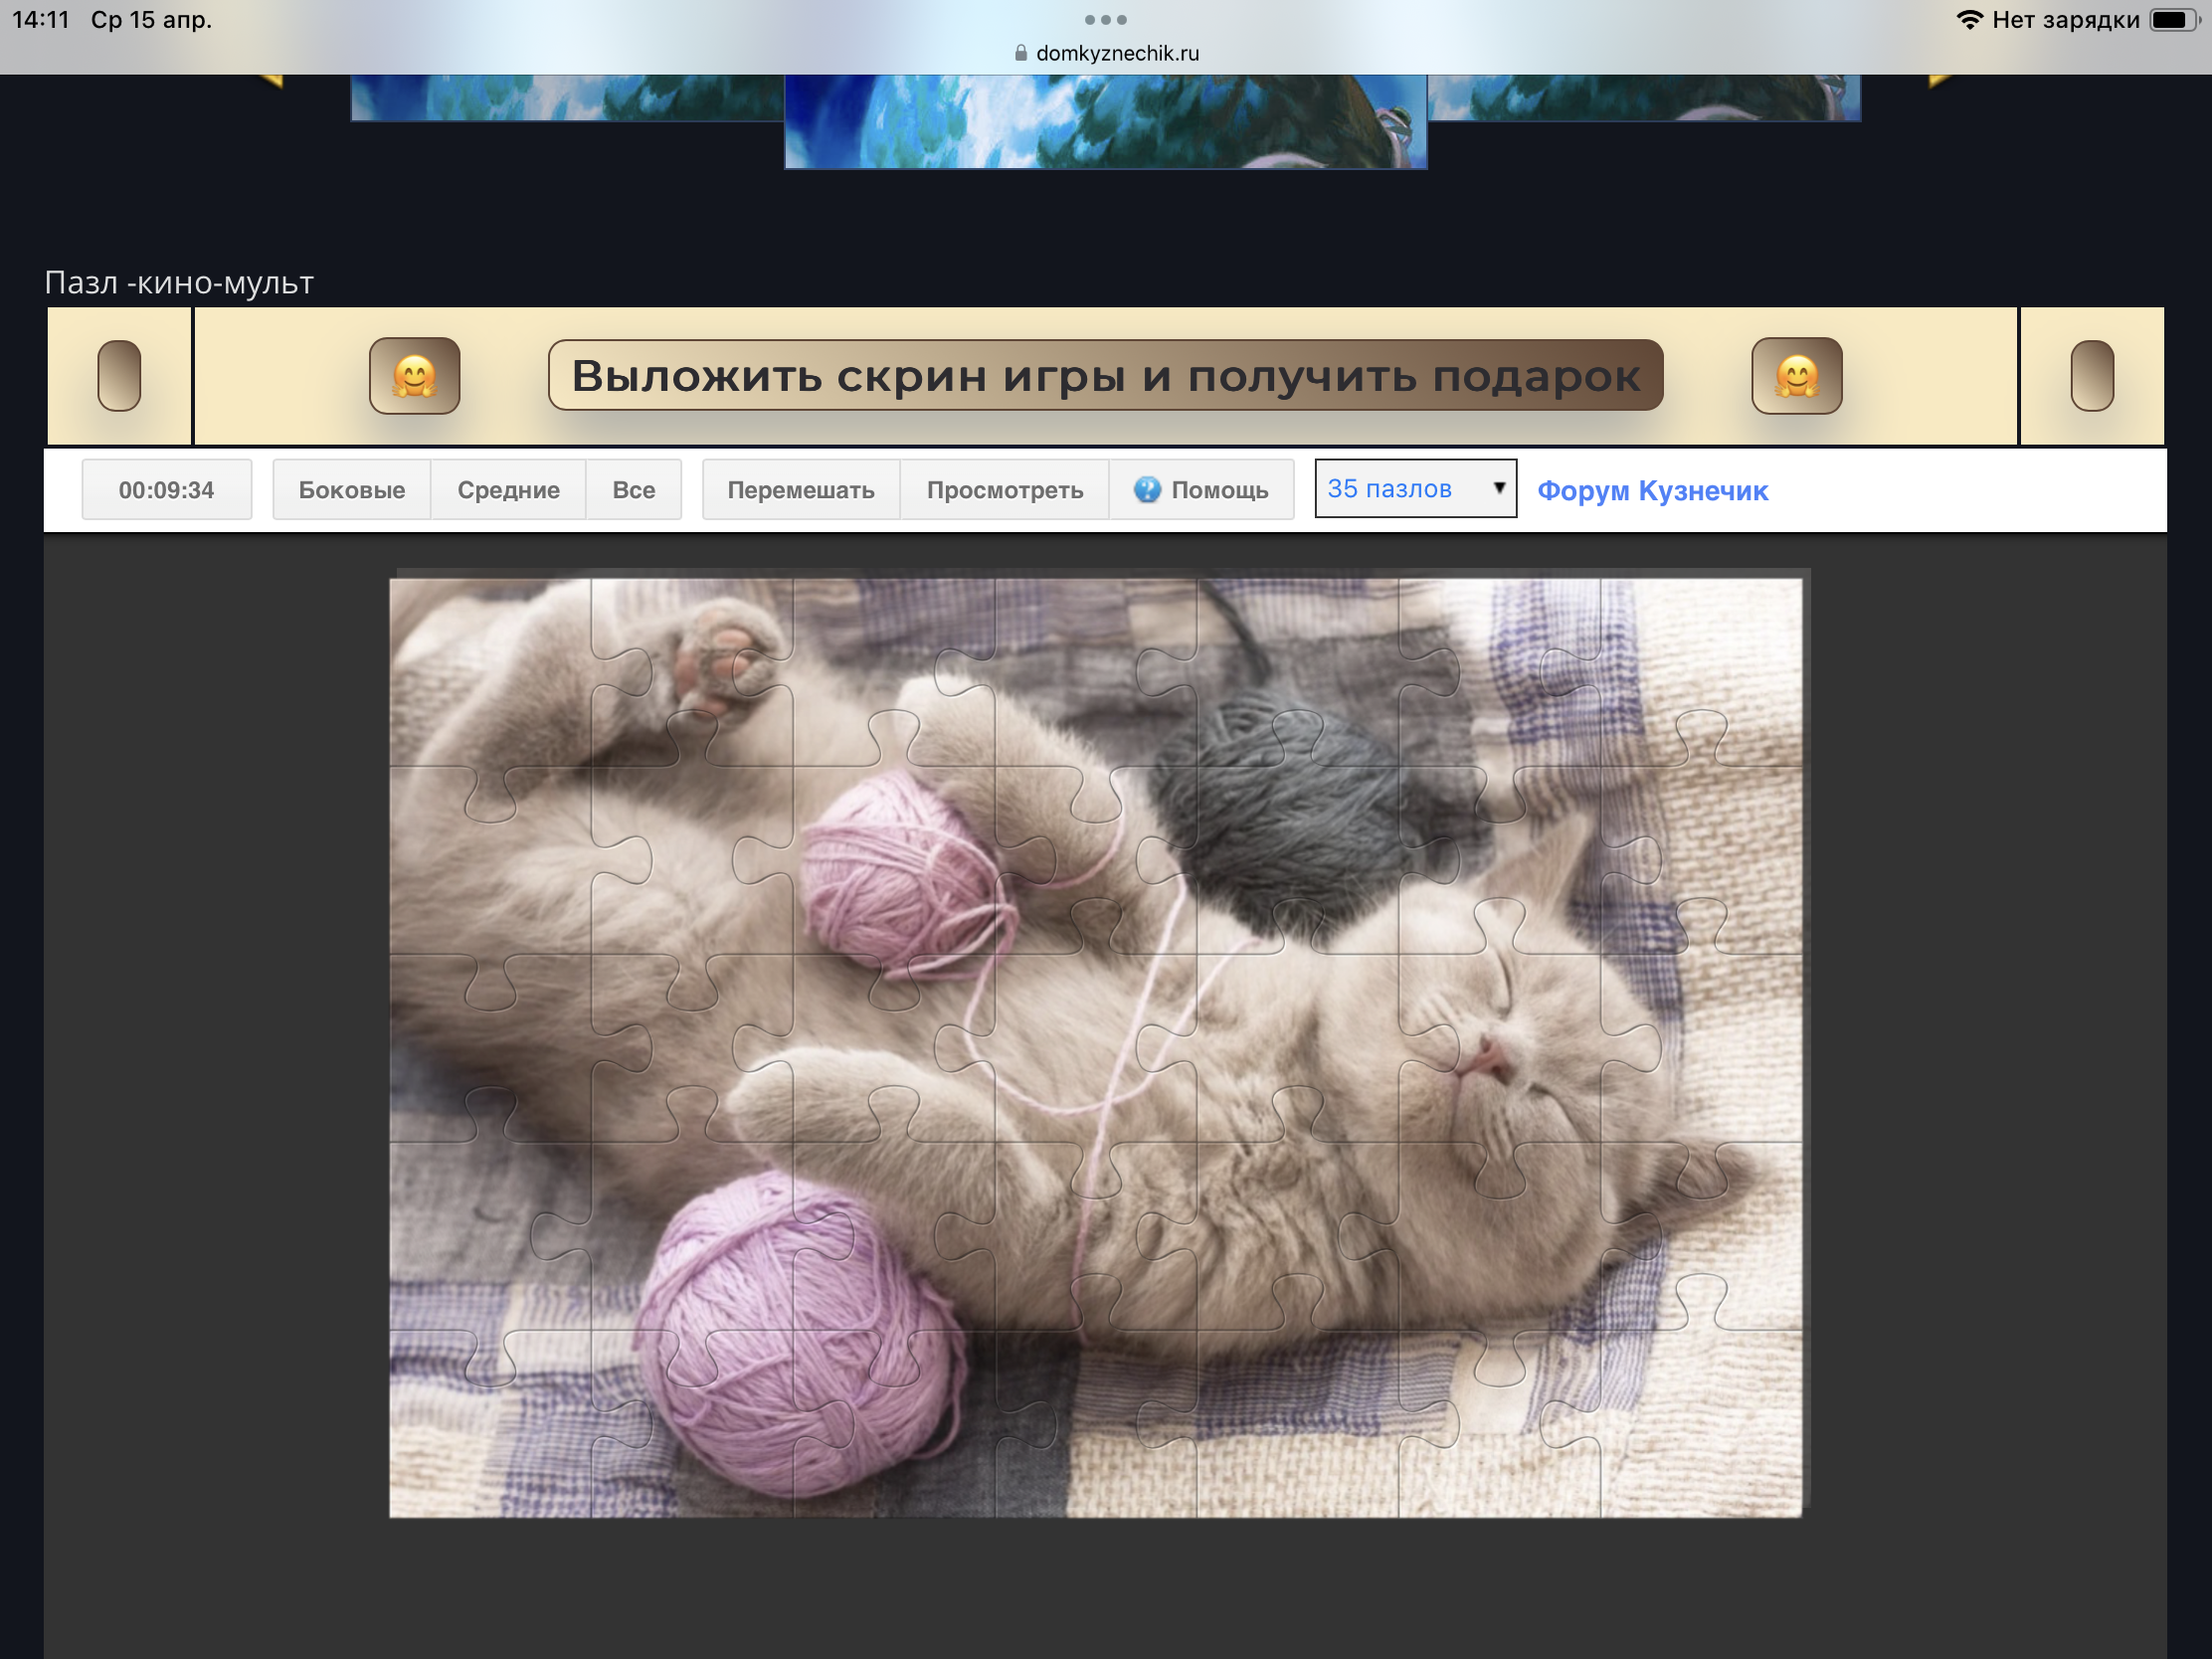This screenshot has height=1659, width=2212.
Task: Click the dropdown arrow of puzzle count selector
Action: 1498,488
